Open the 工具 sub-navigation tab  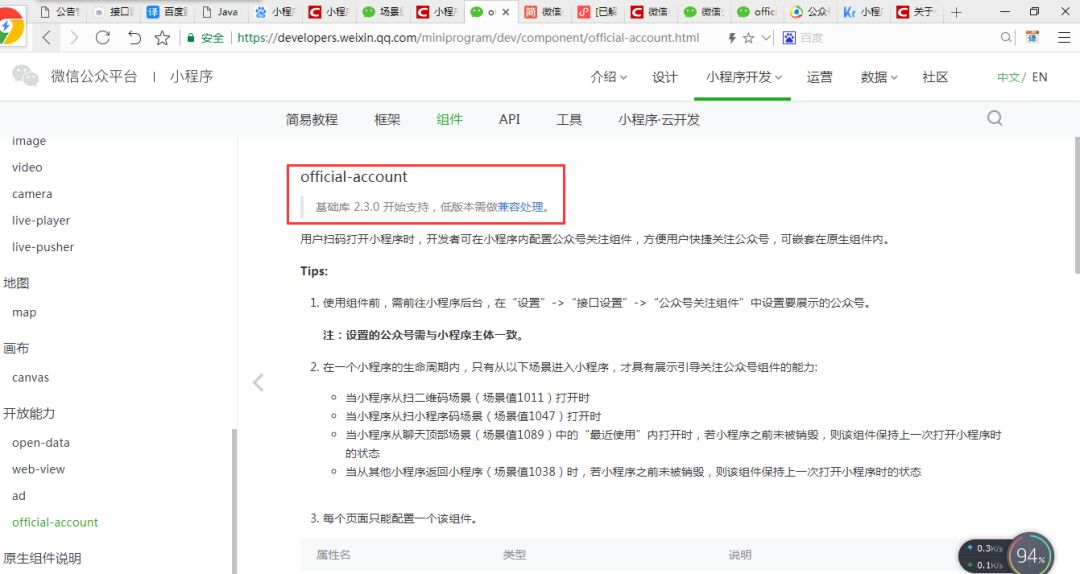click(569, 119)
